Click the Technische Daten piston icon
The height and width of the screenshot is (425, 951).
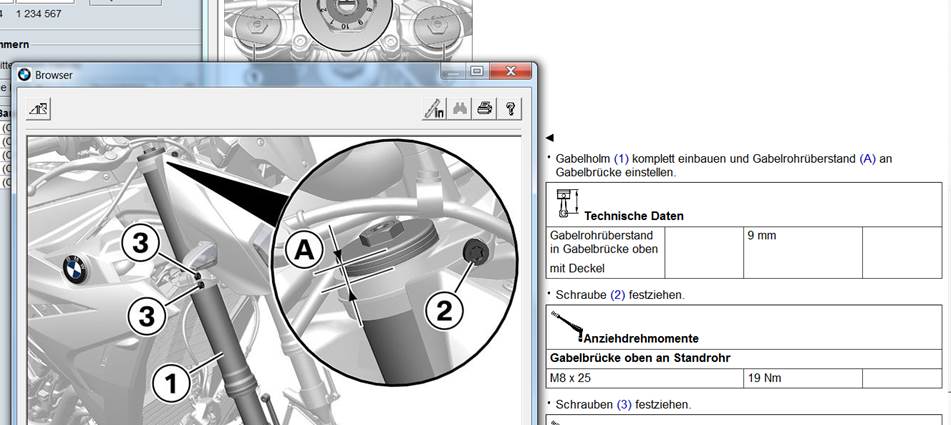(x=568, y=203)
